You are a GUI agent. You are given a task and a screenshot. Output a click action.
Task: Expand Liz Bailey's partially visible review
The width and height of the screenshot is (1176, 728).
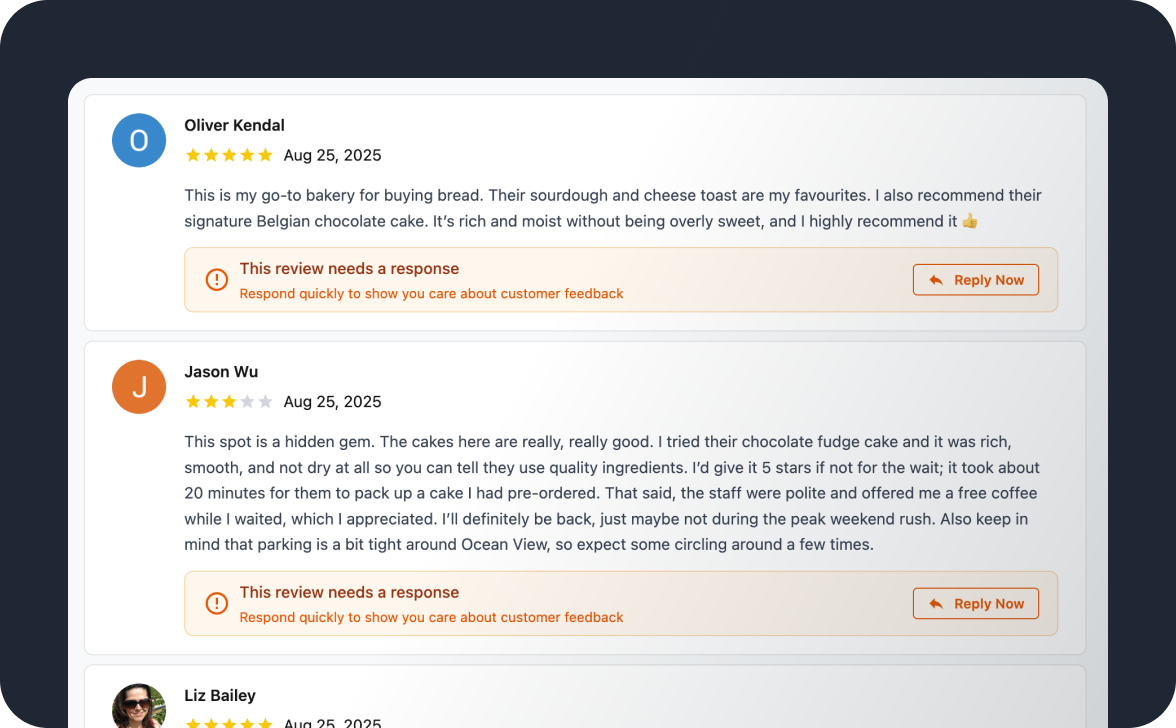pos(585,695)
